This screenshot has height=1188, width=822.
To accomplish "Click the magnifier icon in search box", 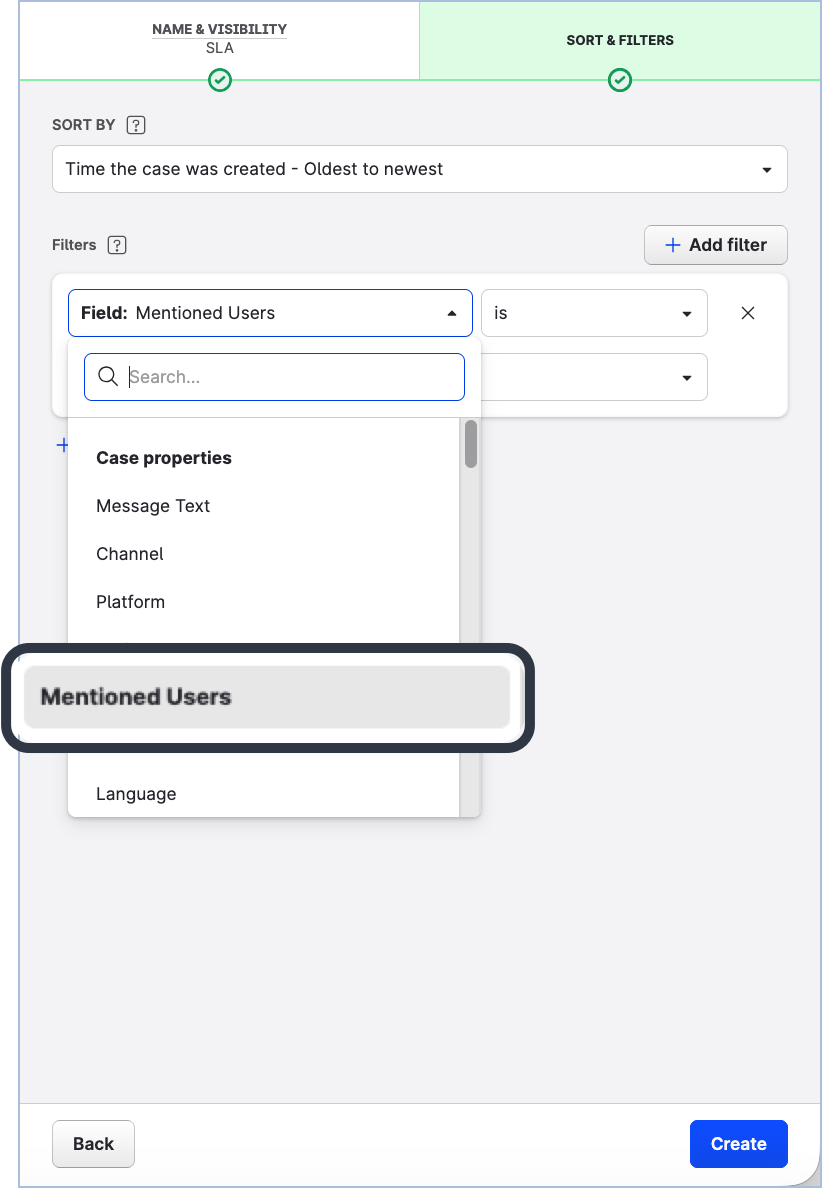I will [x=108, y=377].
